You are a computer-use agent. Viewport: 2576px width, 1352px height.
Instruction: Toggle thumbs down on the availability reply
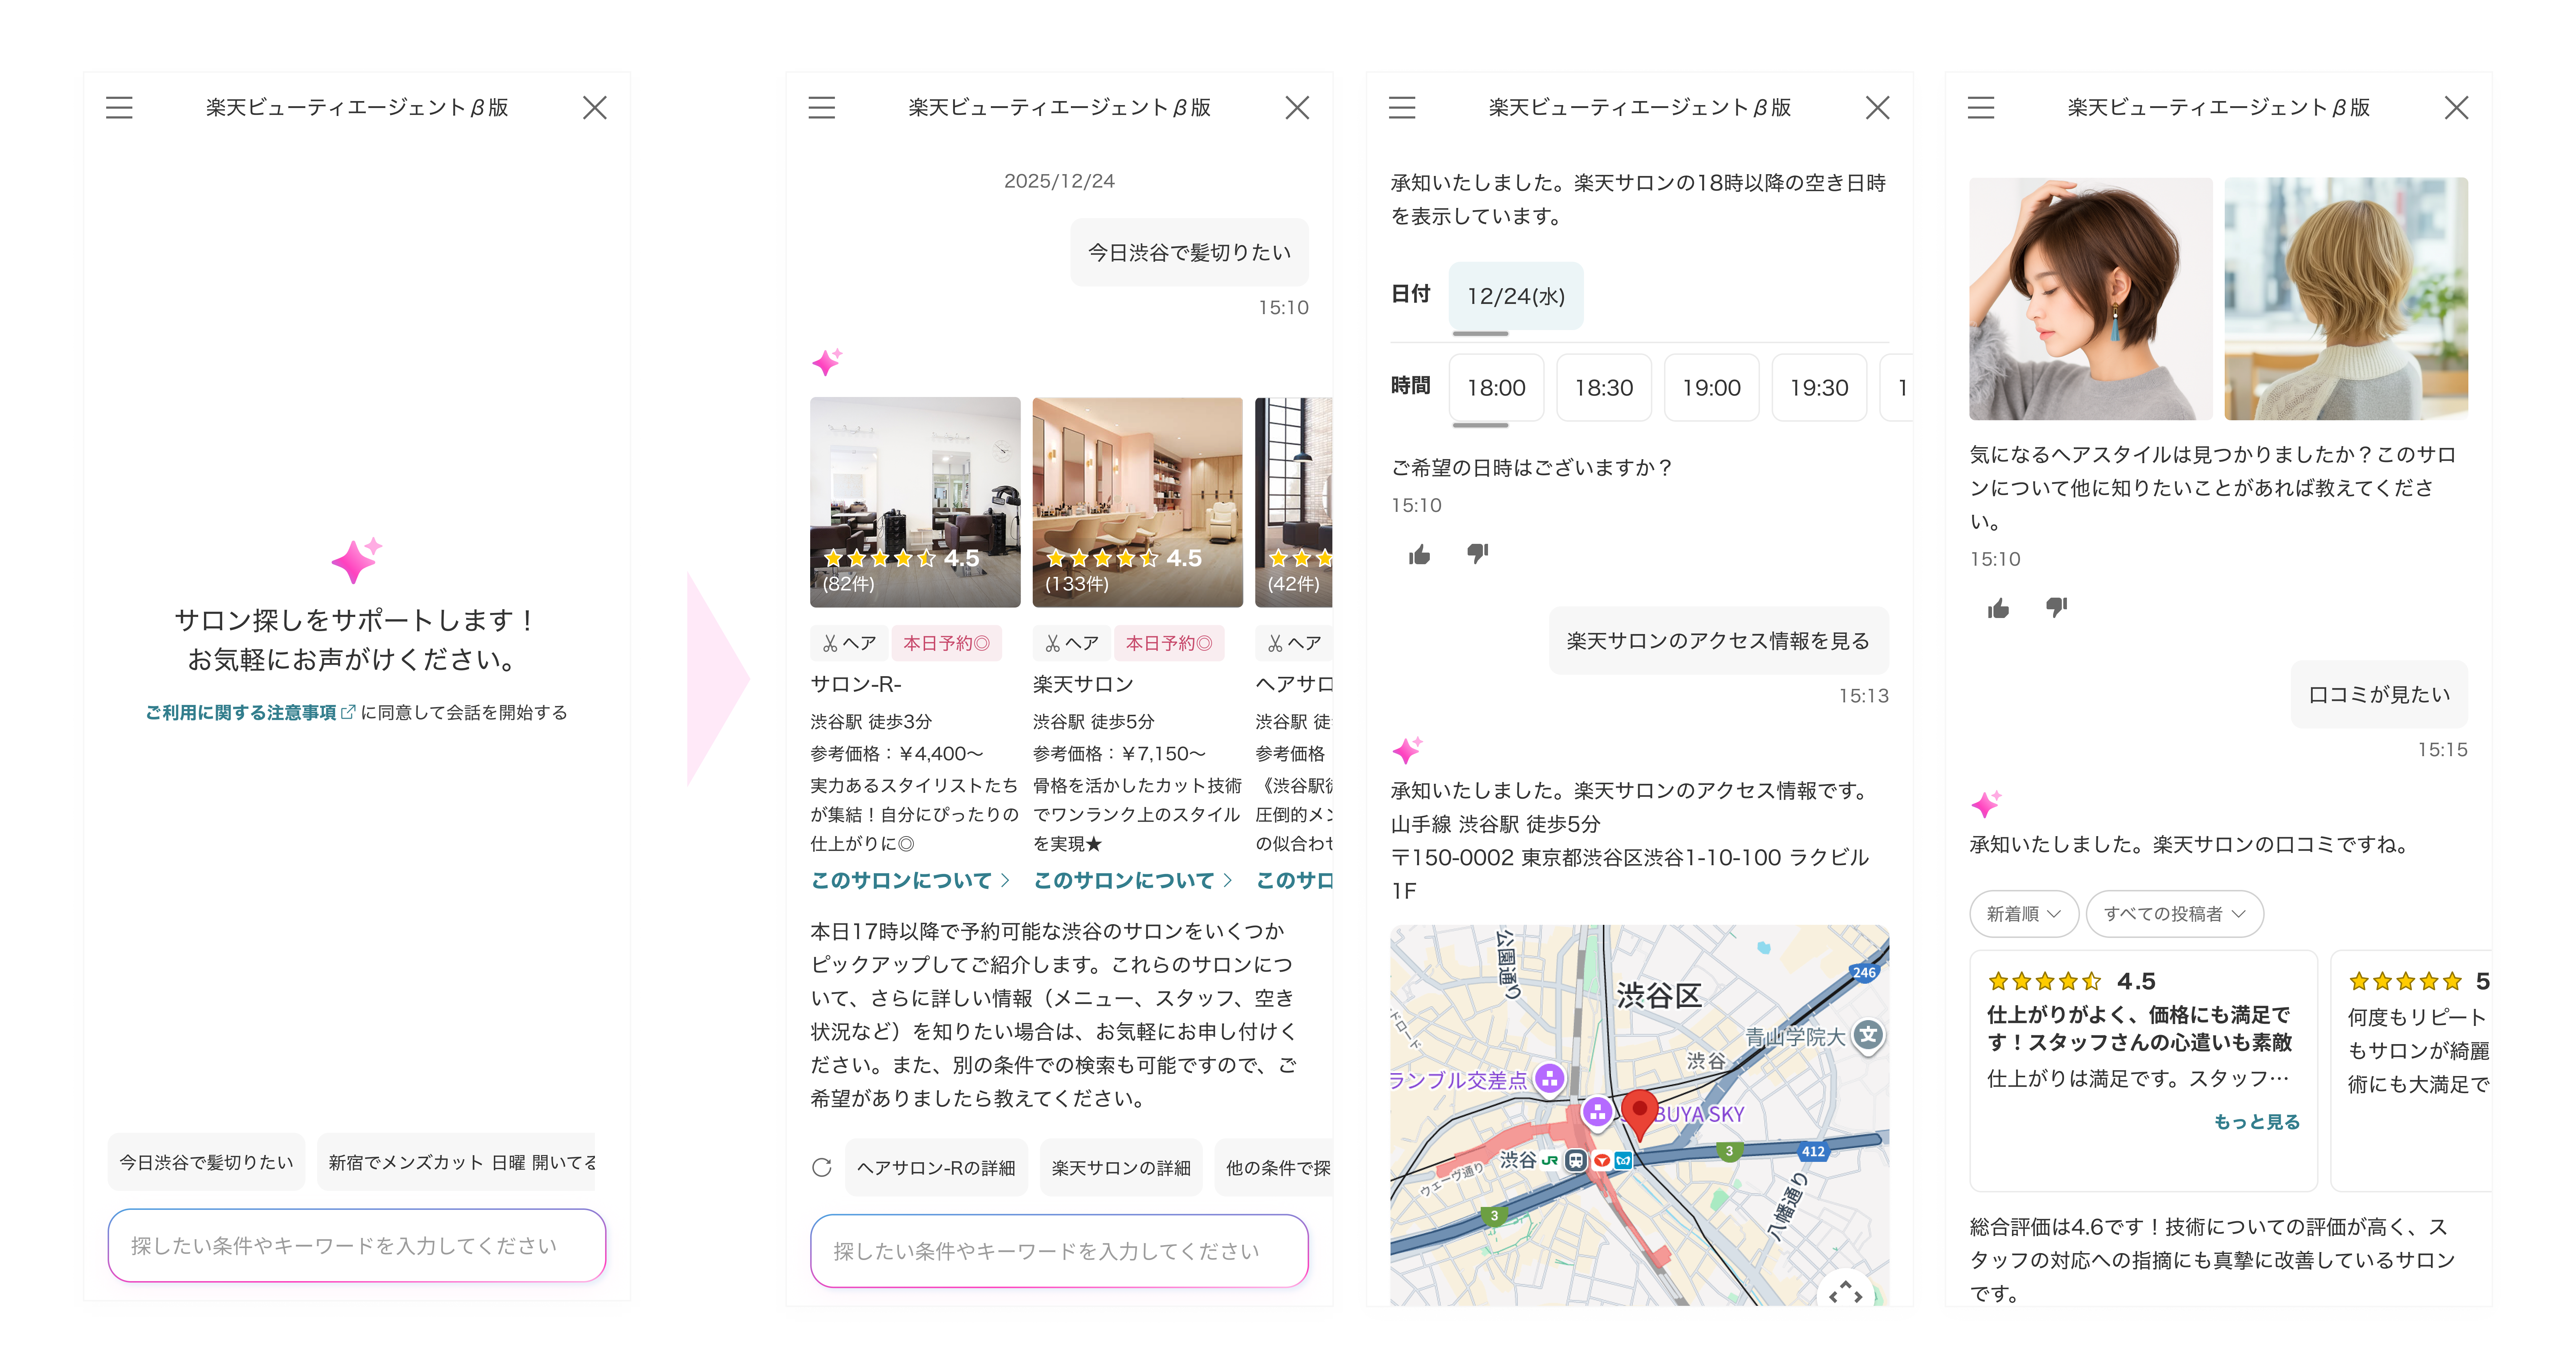1477,554
